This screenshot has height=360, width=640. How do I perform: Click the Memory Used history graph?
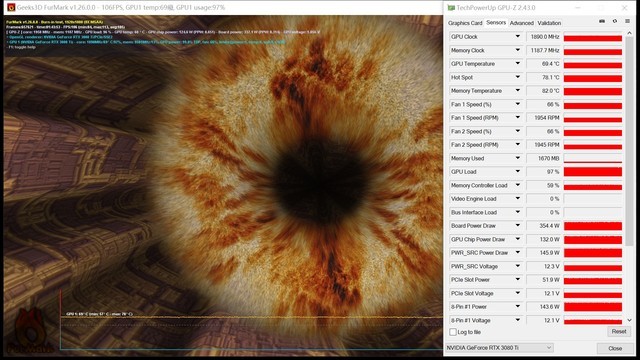[593, 158]
